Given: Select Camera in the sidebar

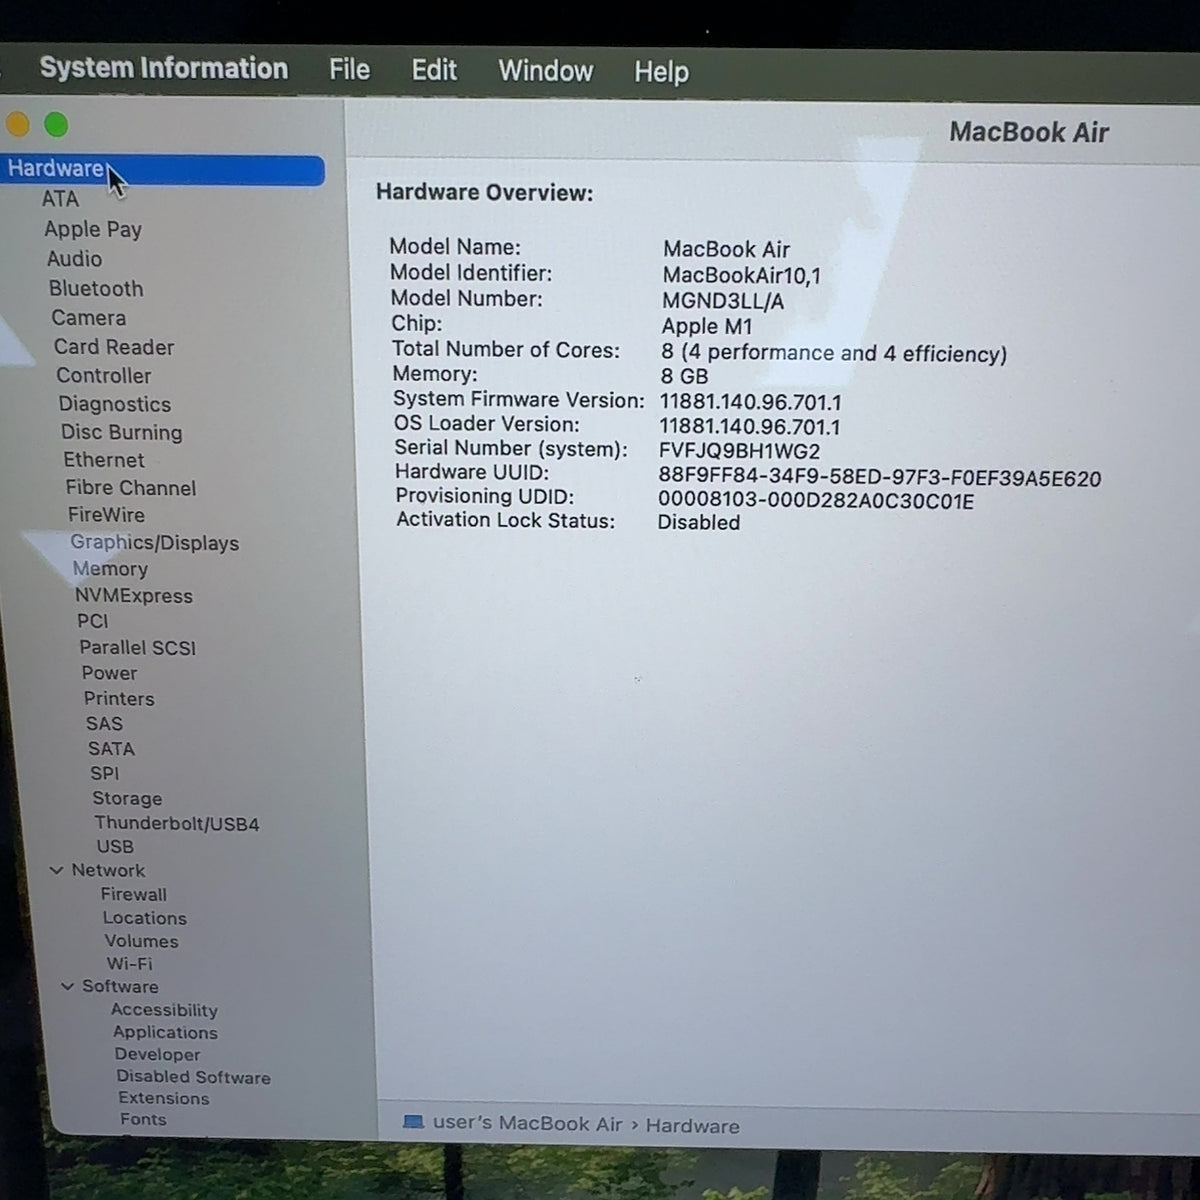Looking at the screenshot, I should (x=89, y=318).
